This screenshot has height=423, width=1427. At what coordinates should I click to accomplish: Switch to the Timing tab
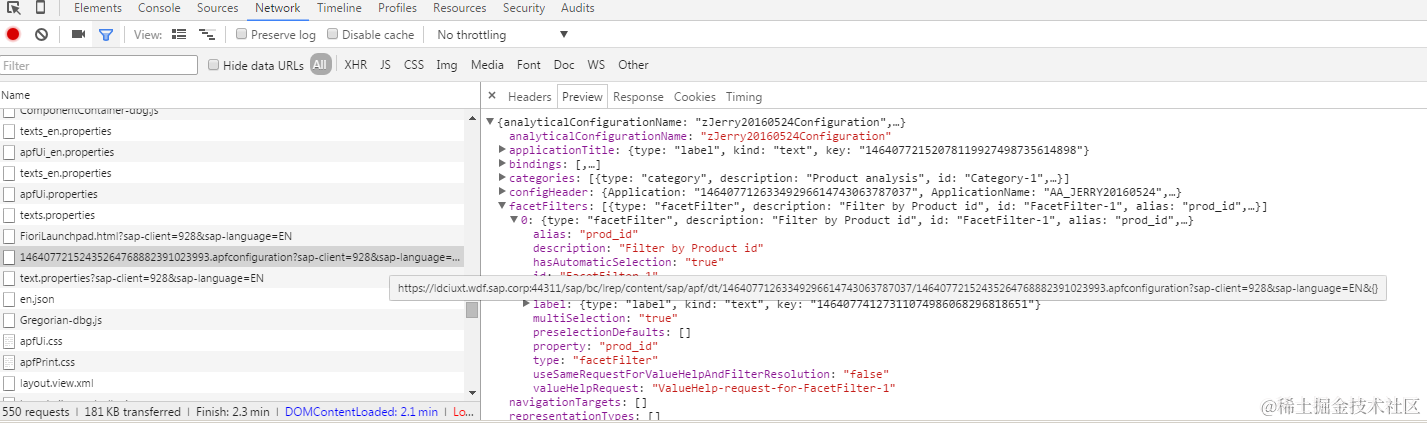click(744, 97)
